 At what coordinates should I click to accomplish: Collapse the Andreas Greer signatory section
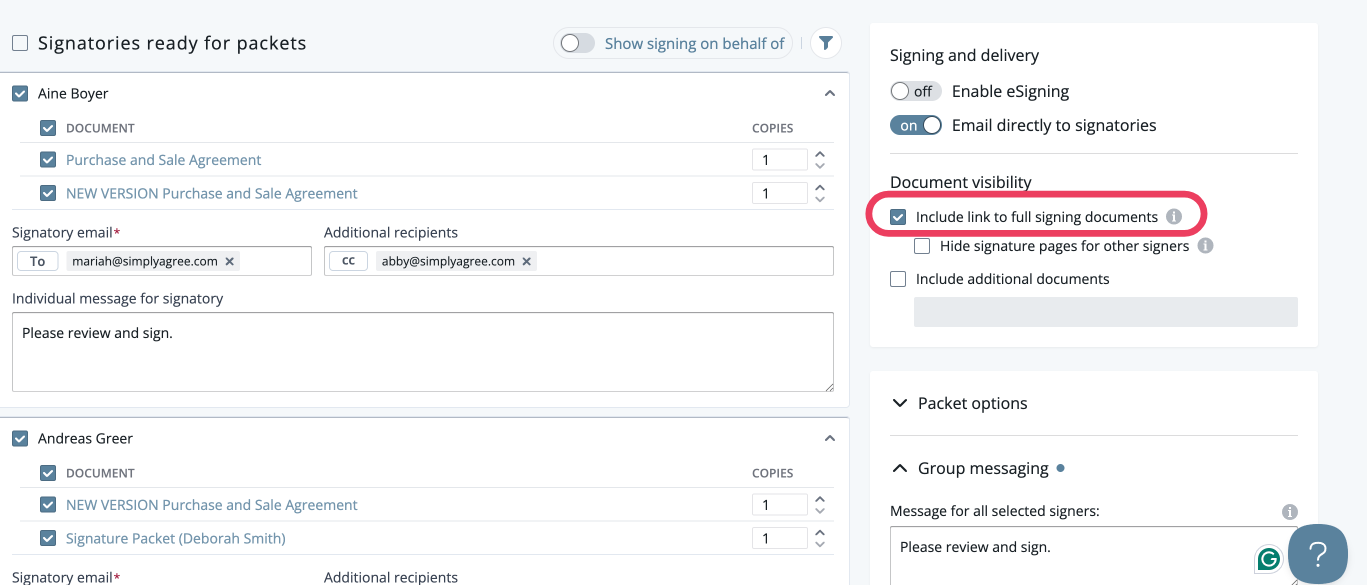click(x=829, y=438)
